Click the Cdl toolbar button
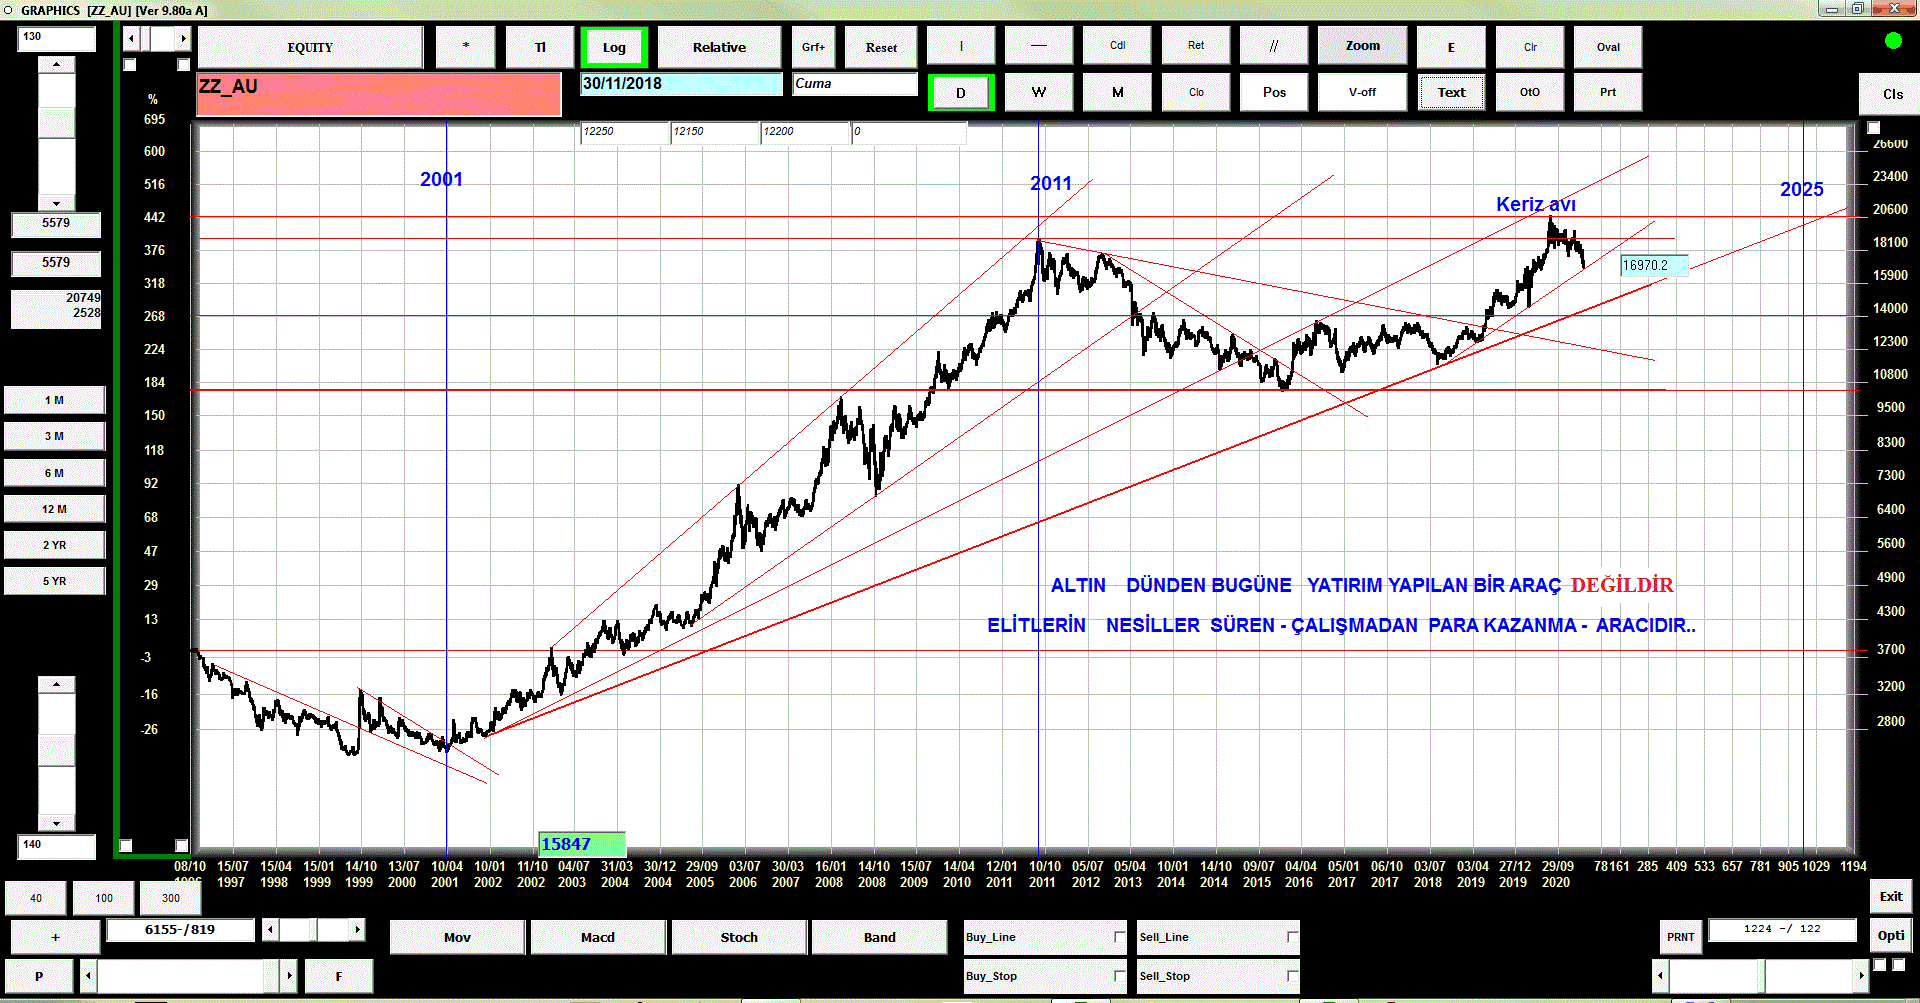The image size is (1920, 1003). 1117,46
